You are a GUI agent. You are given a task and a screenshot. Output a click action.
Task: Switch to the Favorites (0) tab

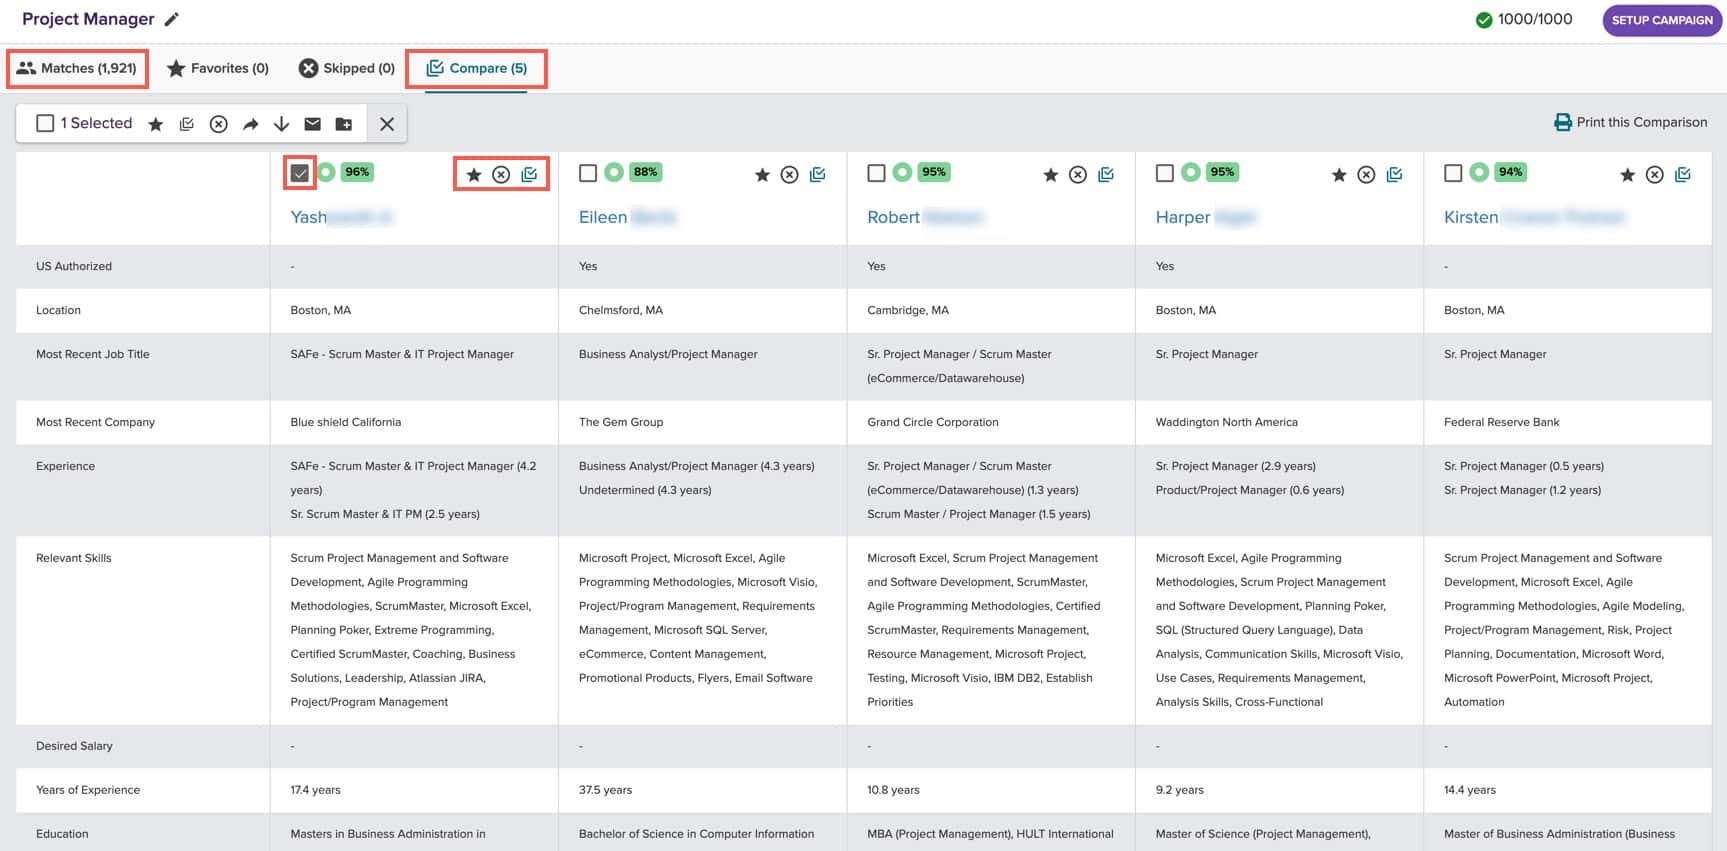[x=218, y=68]
